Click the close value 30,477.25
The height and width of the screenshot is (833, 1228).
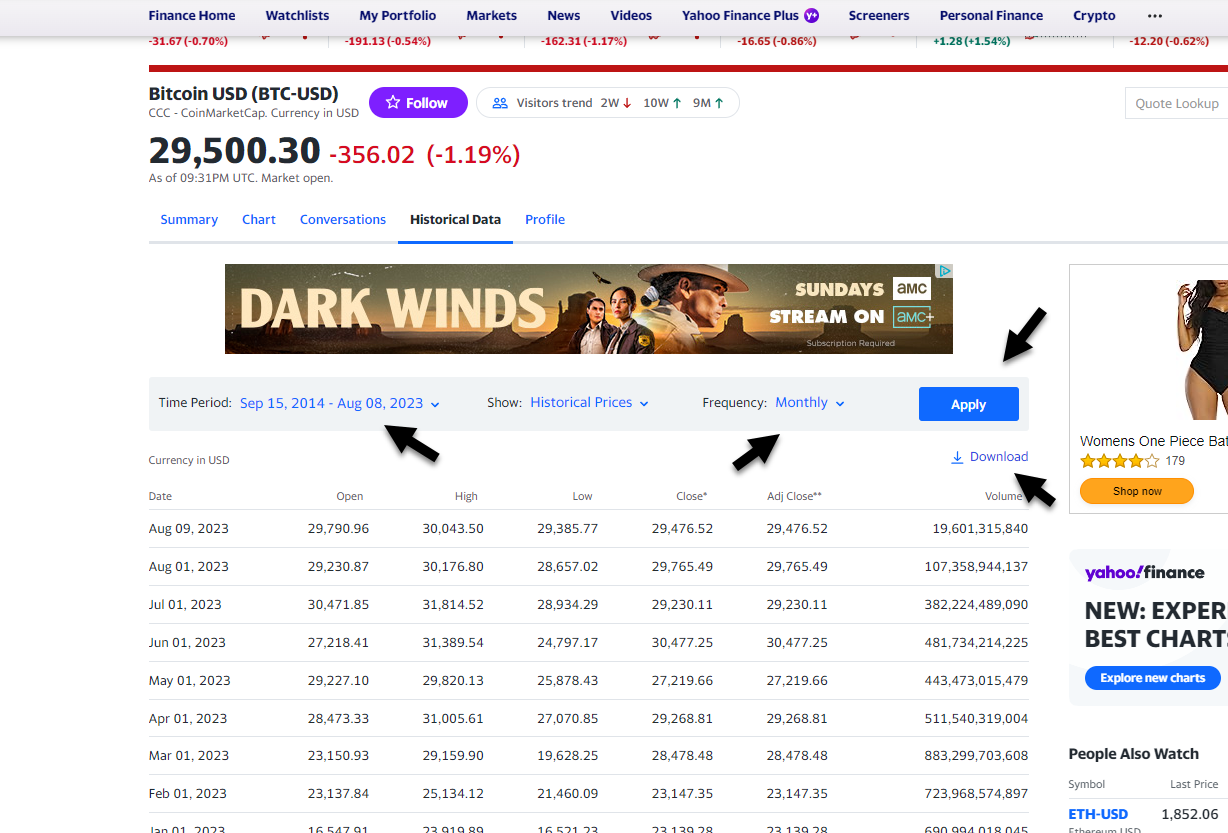pos(682,643)
